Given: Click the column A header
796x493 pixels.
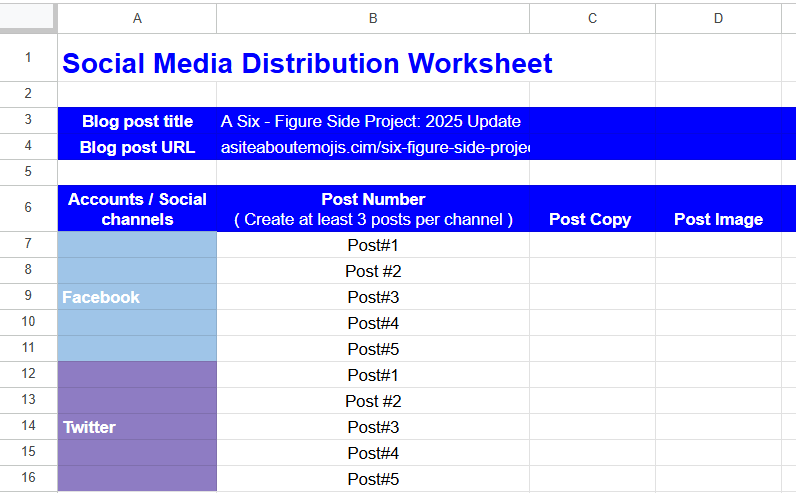Looking at the screenshot, I should (137, 18).
